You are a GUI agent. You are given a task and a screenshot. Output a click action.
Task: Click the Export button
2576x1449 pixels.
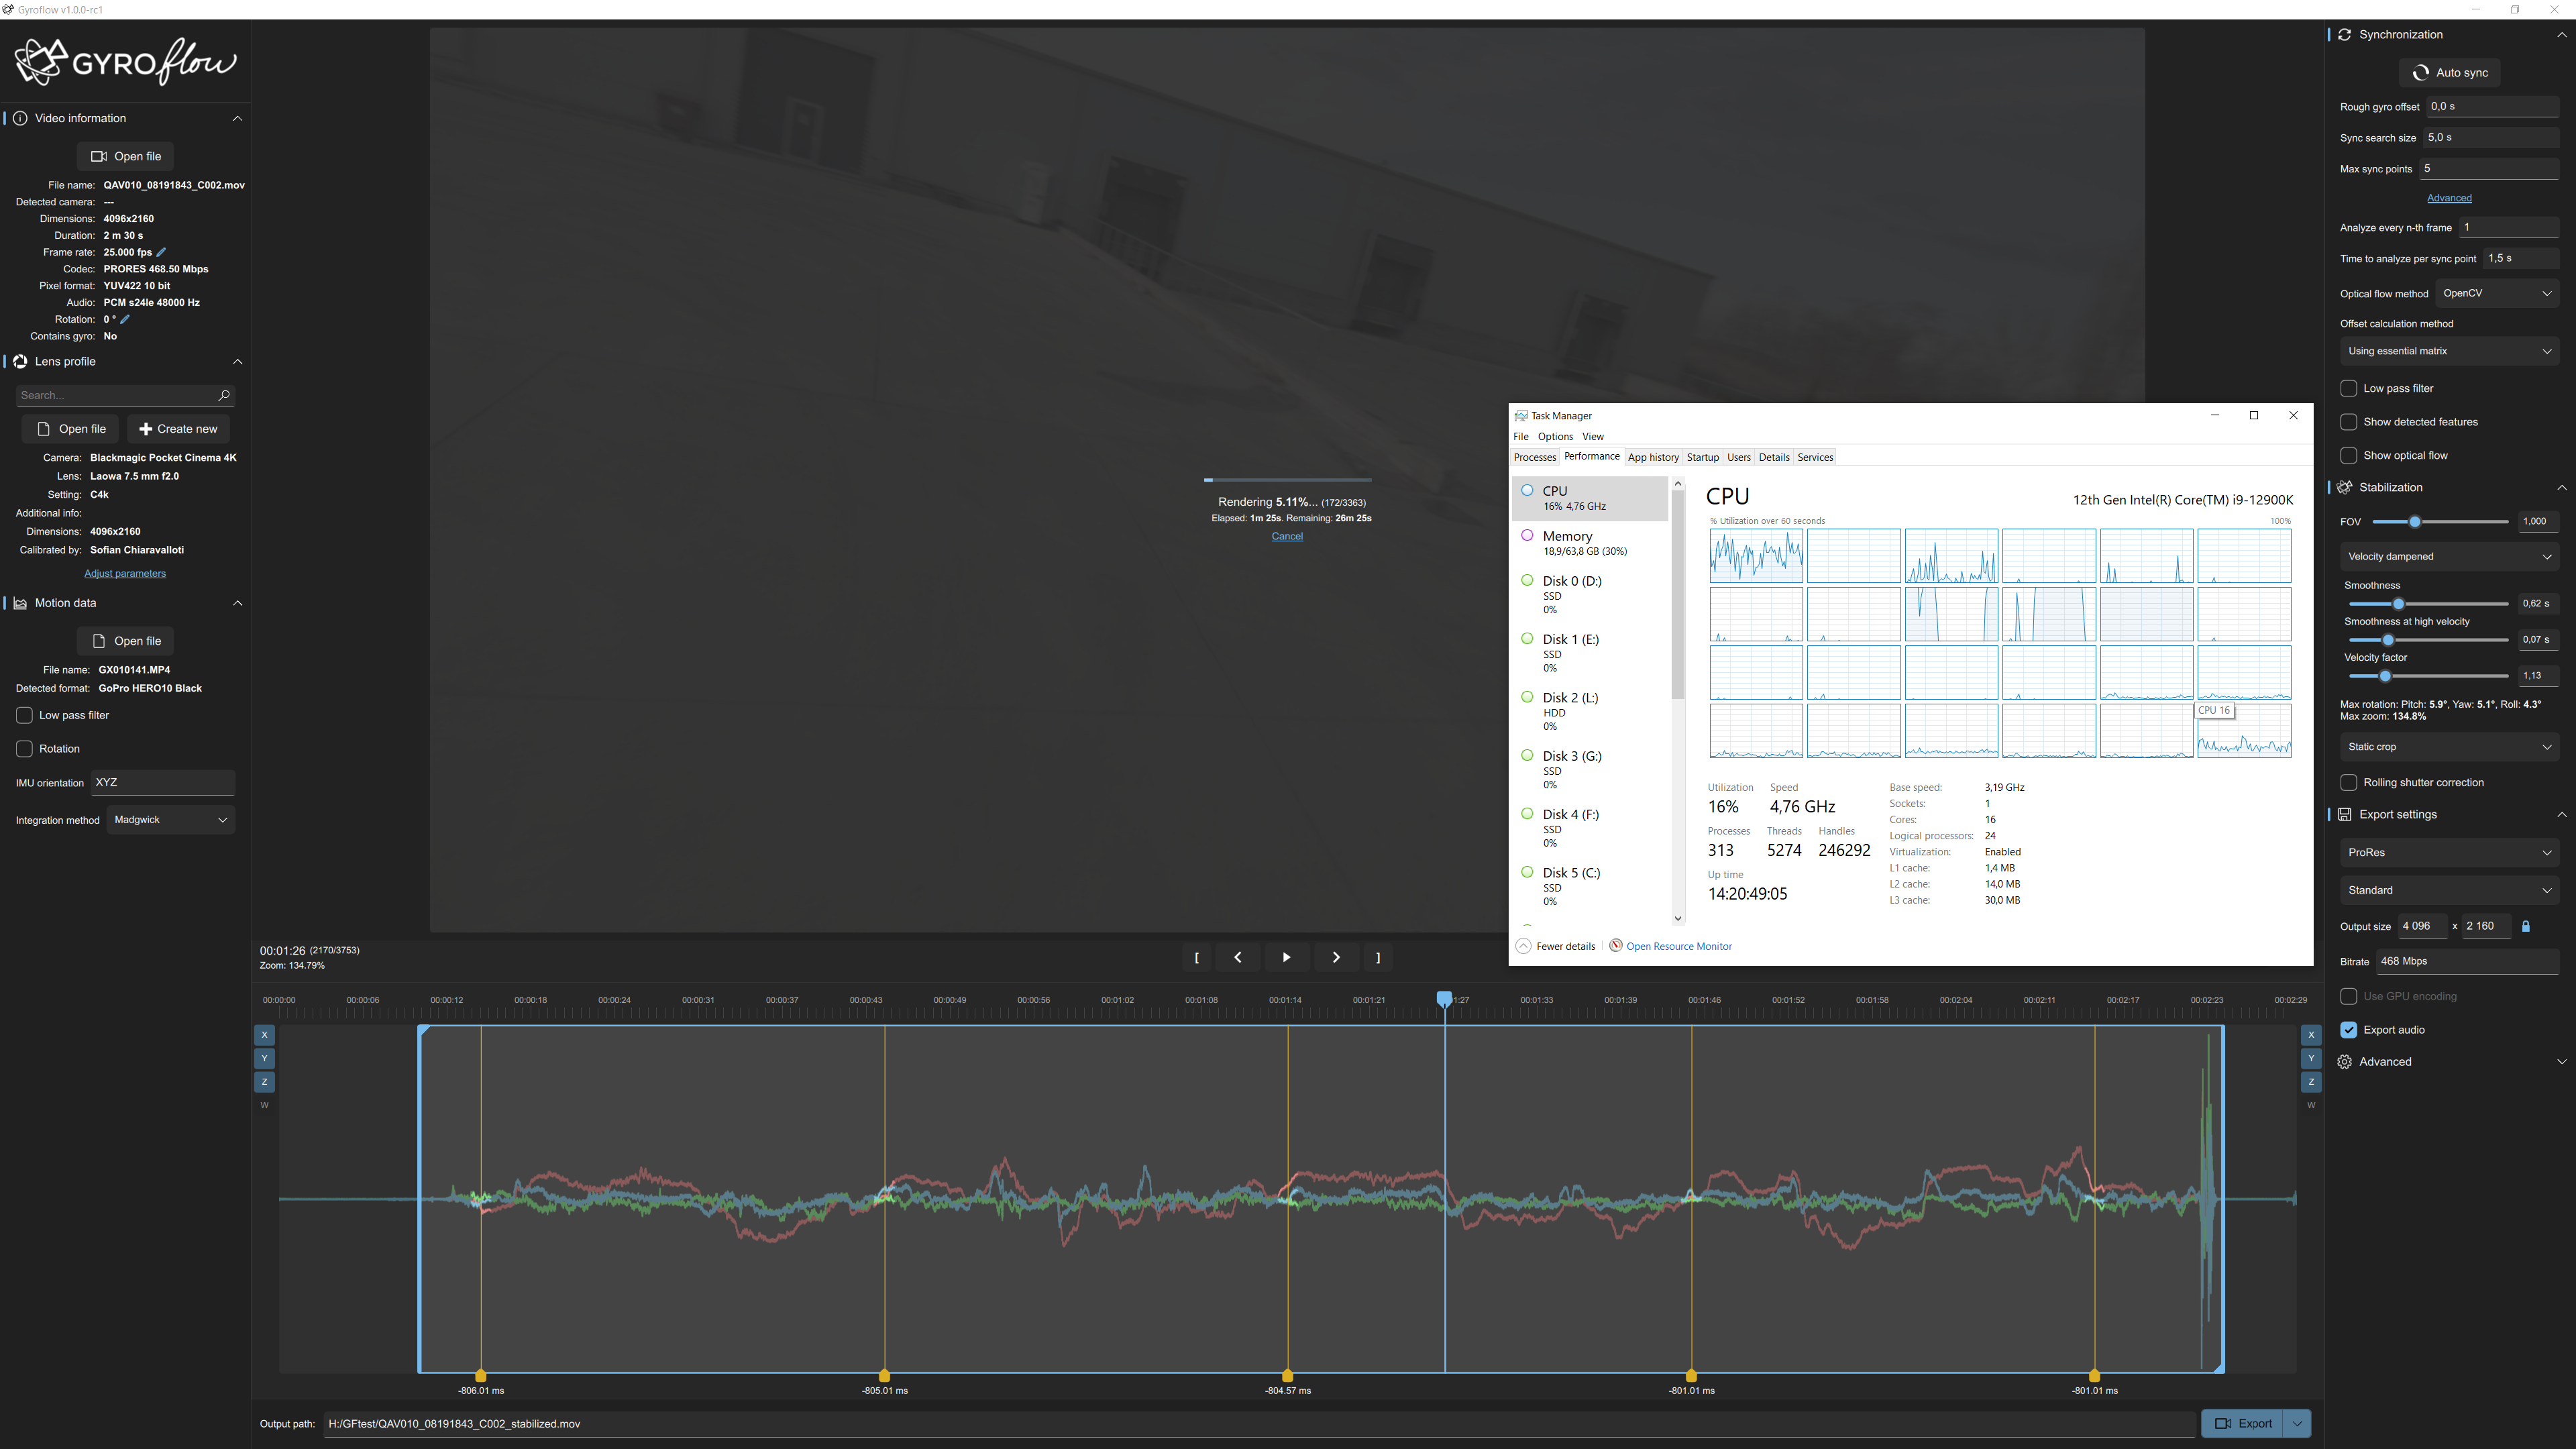coord(2242,1423)
